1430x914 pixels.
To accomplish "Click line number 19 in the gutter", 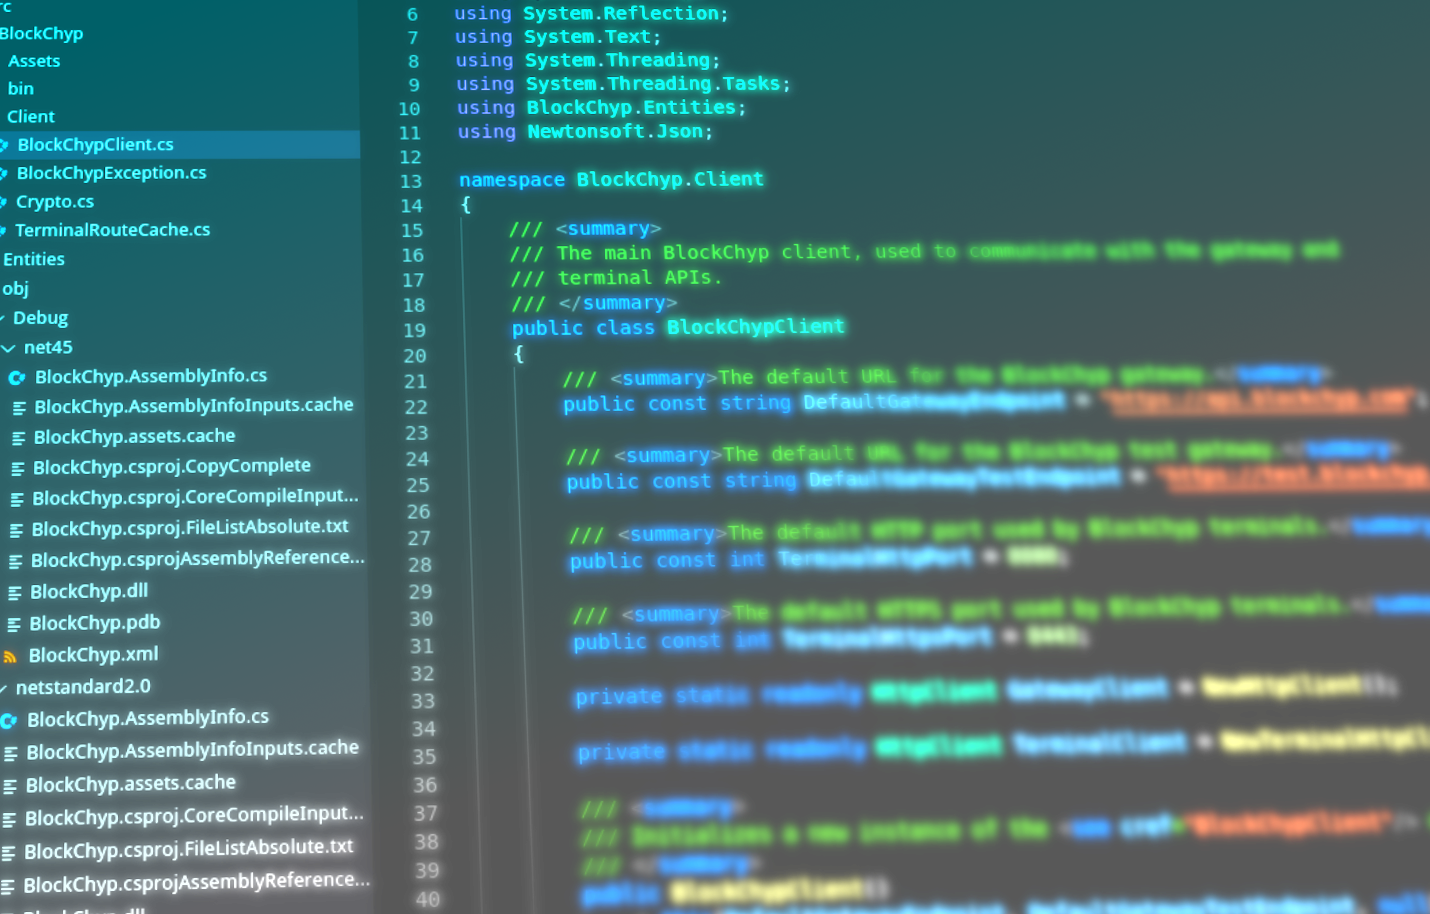I will pyautogui.click(x=415, y=331).
